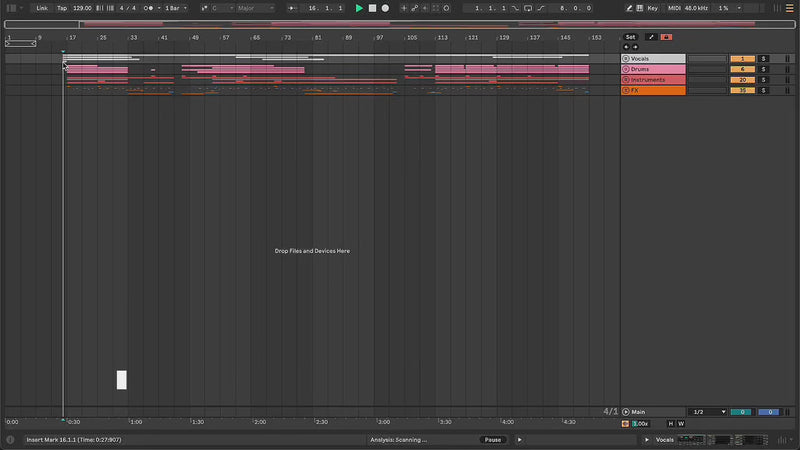Screen dimensions: 800x450
Task: Toggle the Instruments track activator
Action: tap(742, 80)
